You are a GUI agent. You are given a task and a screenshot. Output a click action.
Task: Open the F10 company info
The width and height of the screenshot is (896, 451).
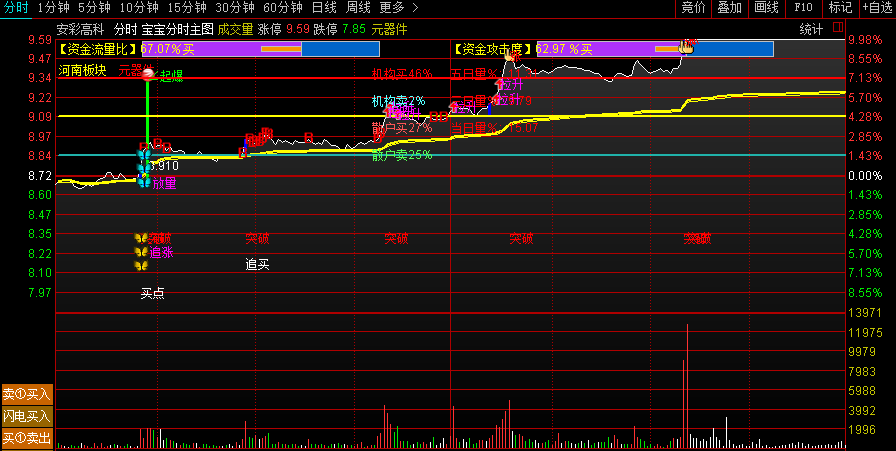click(x=803, y=8)
